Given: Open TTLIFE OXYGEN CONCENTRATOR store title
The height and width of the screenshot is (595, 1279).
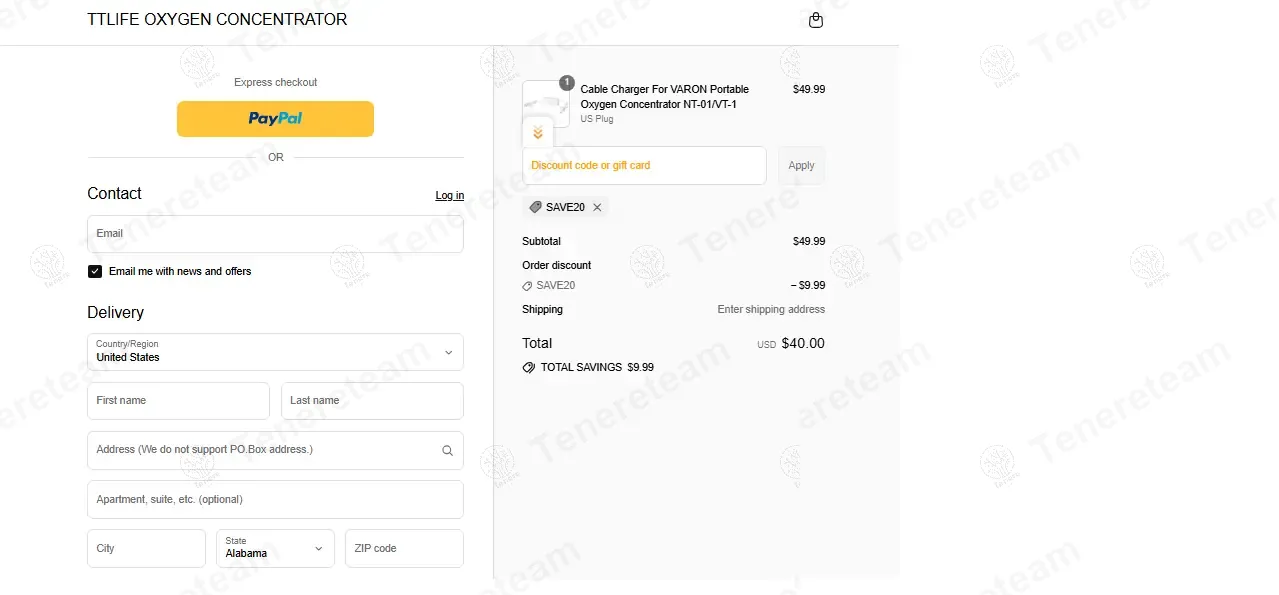Looking at the screenshot, I should click(x=217, y=19).
